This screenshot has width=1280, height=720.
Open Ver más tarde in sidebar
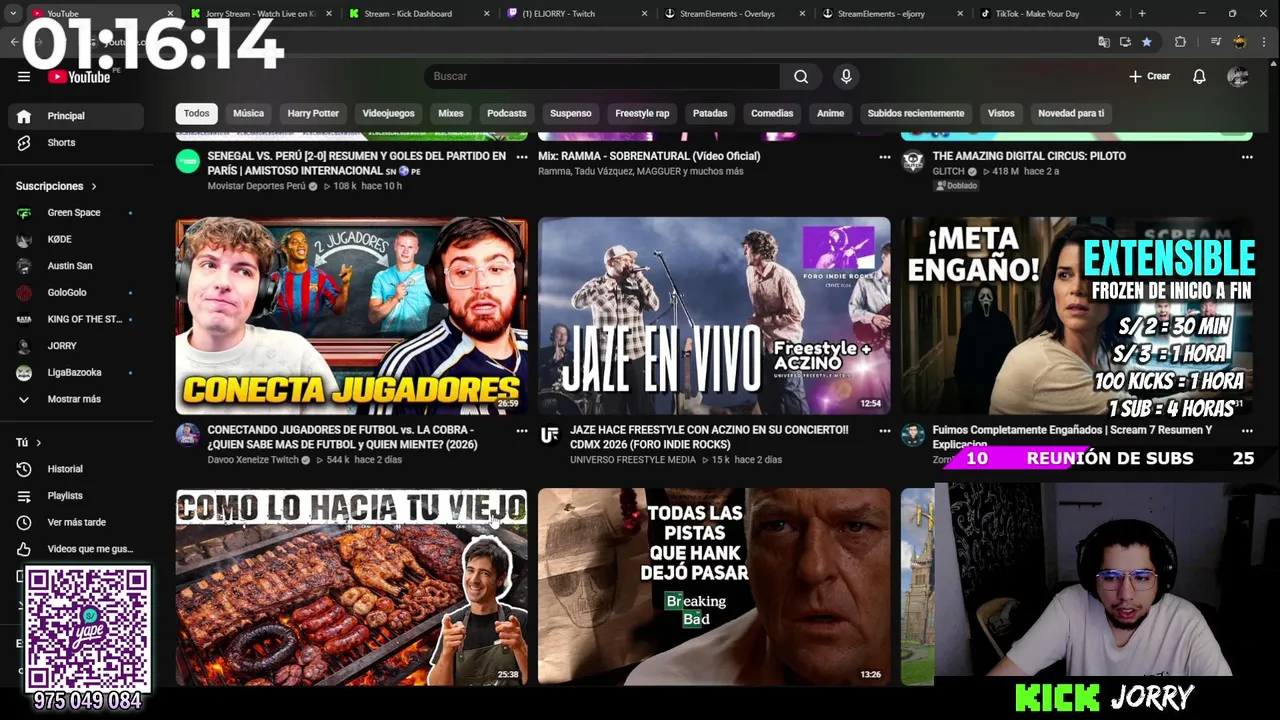click(76, 522)
